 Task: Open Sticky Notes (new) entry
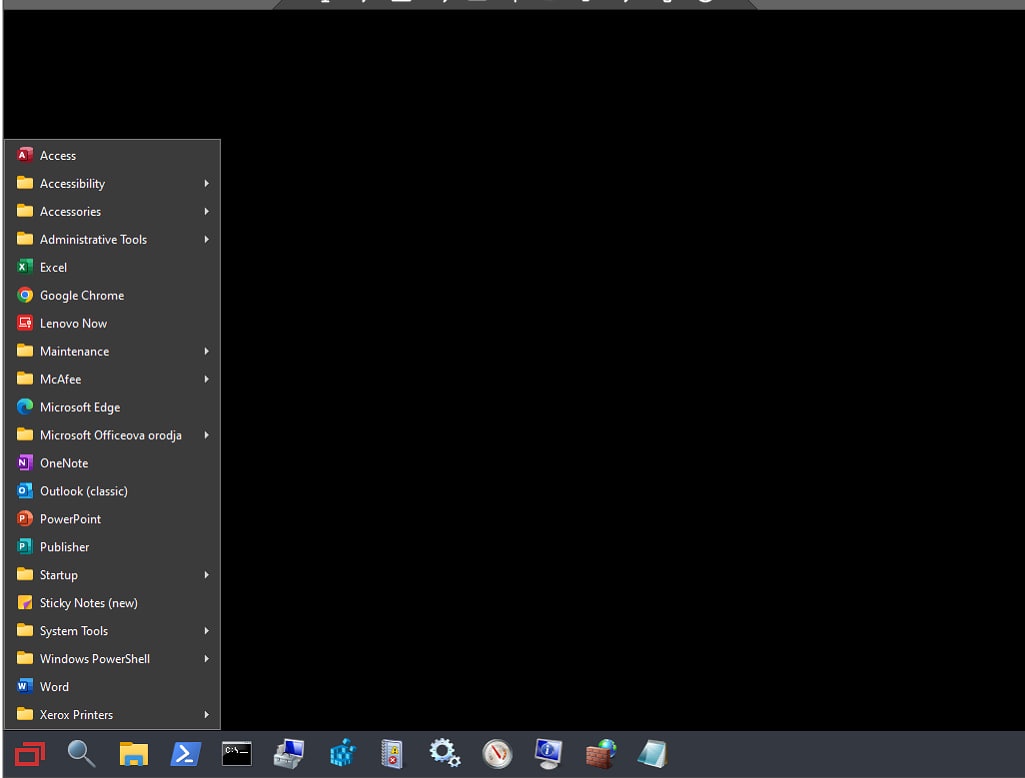coord(112,603)
